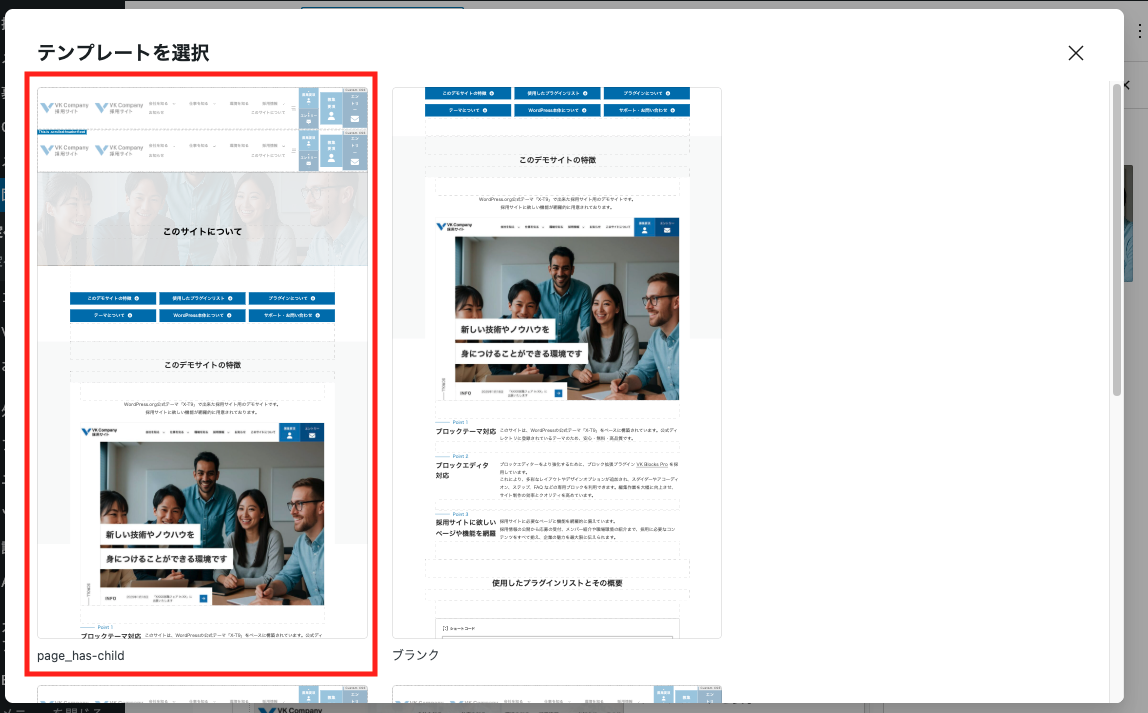Click the page_has-child template name label
1148x713 pixels.
[x=79, y=655]
